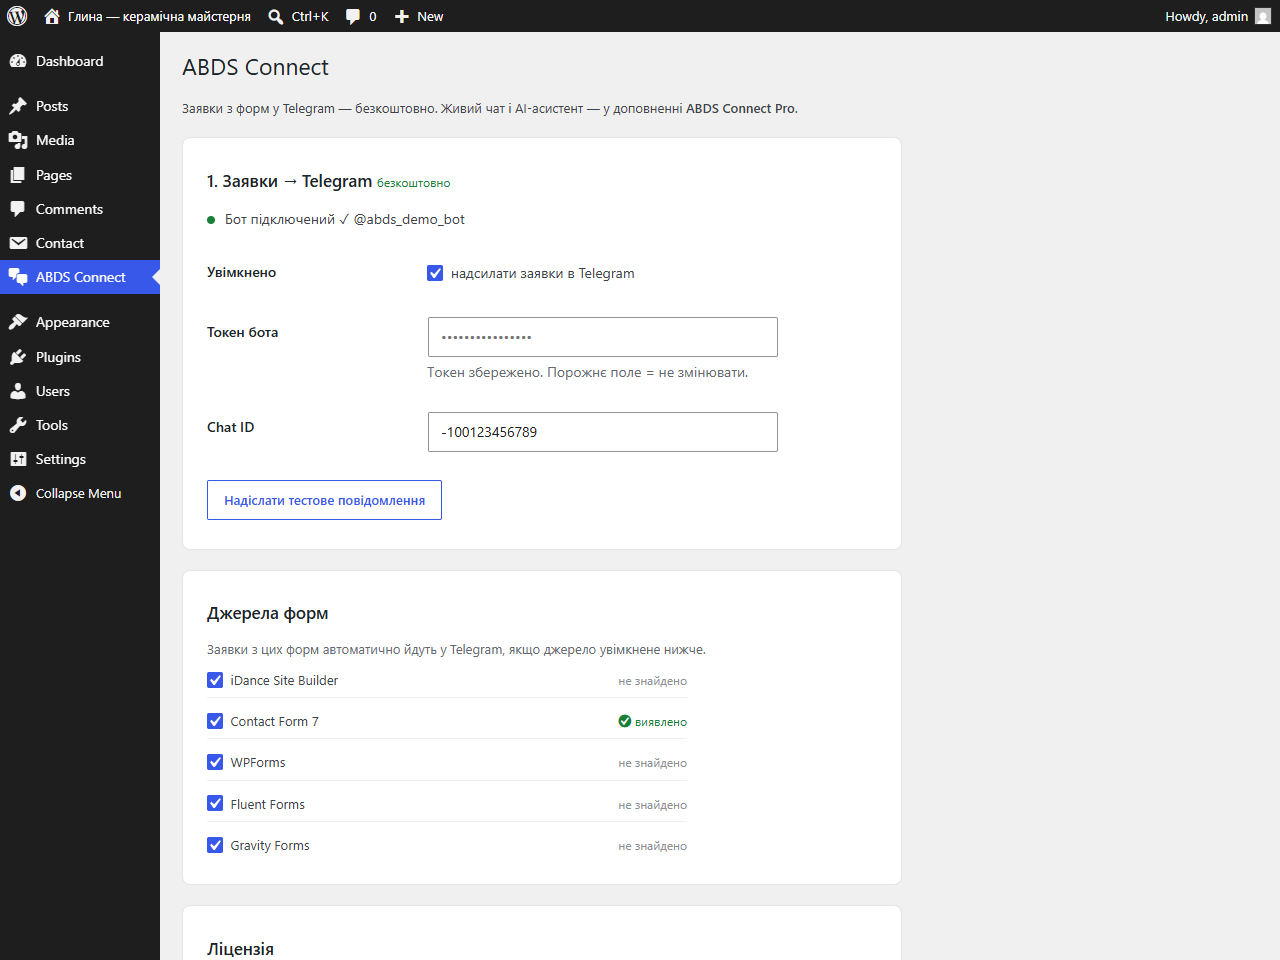Toggle the WPForms source checkbox

coord(215,762)
